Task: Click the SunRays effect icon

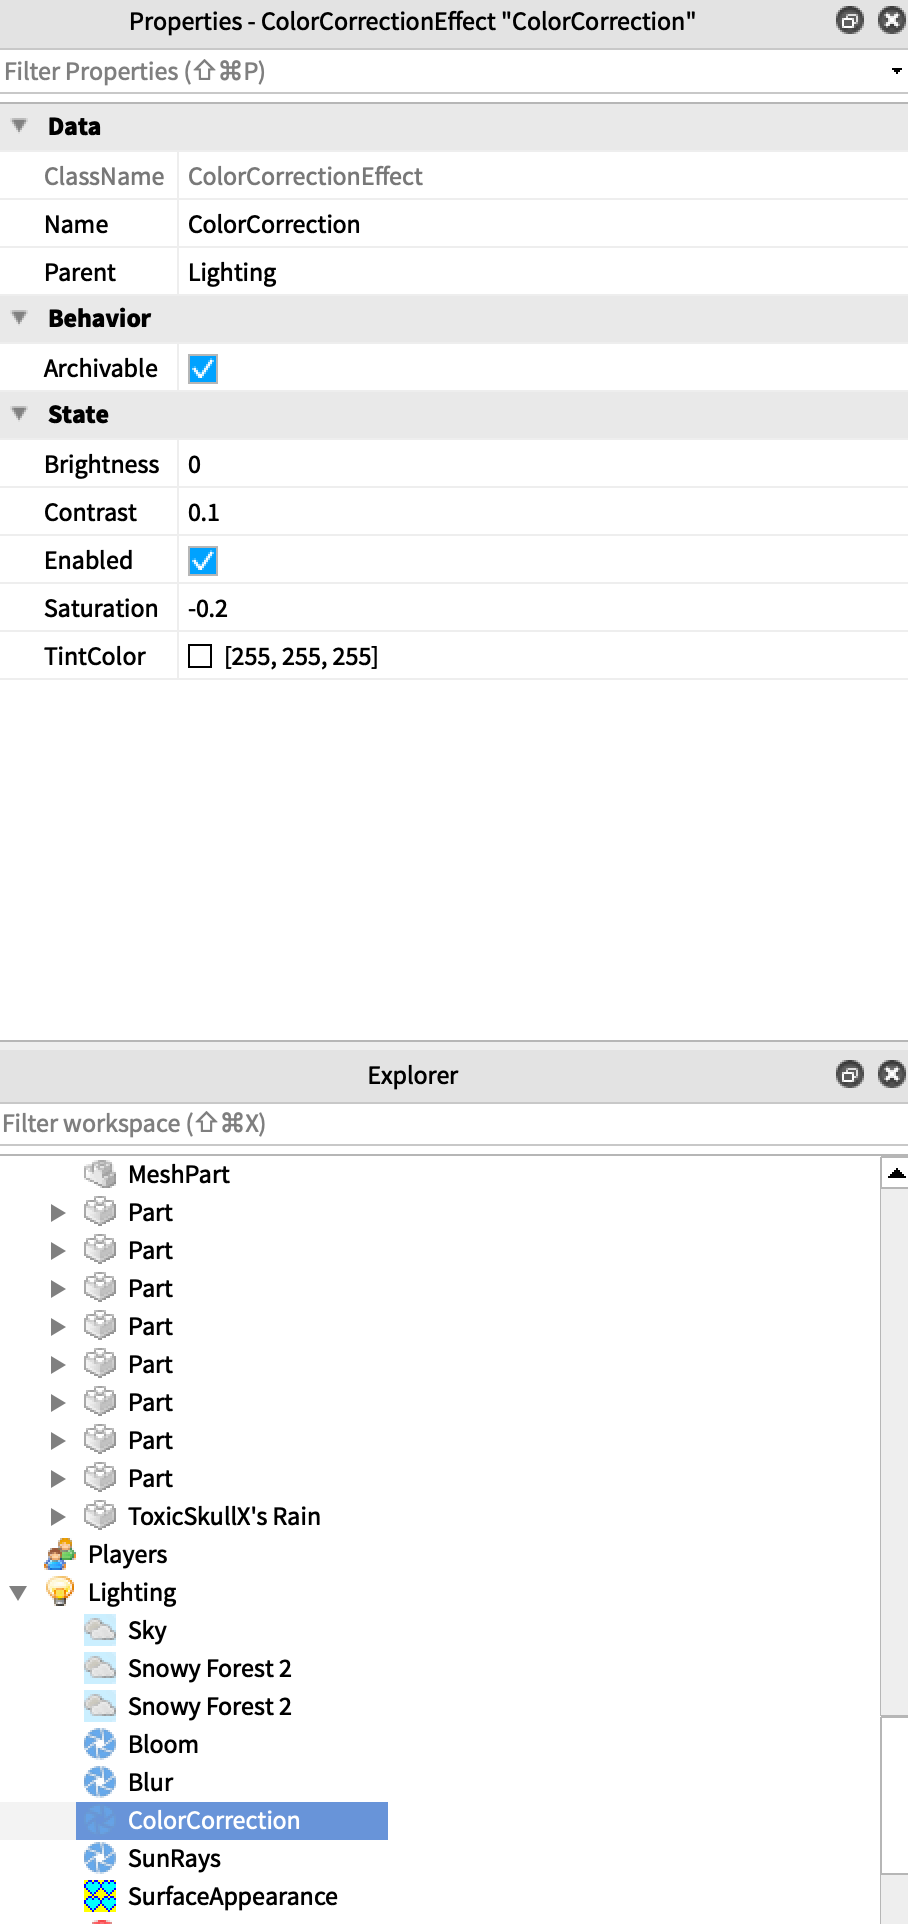Action: [100, 1858]
